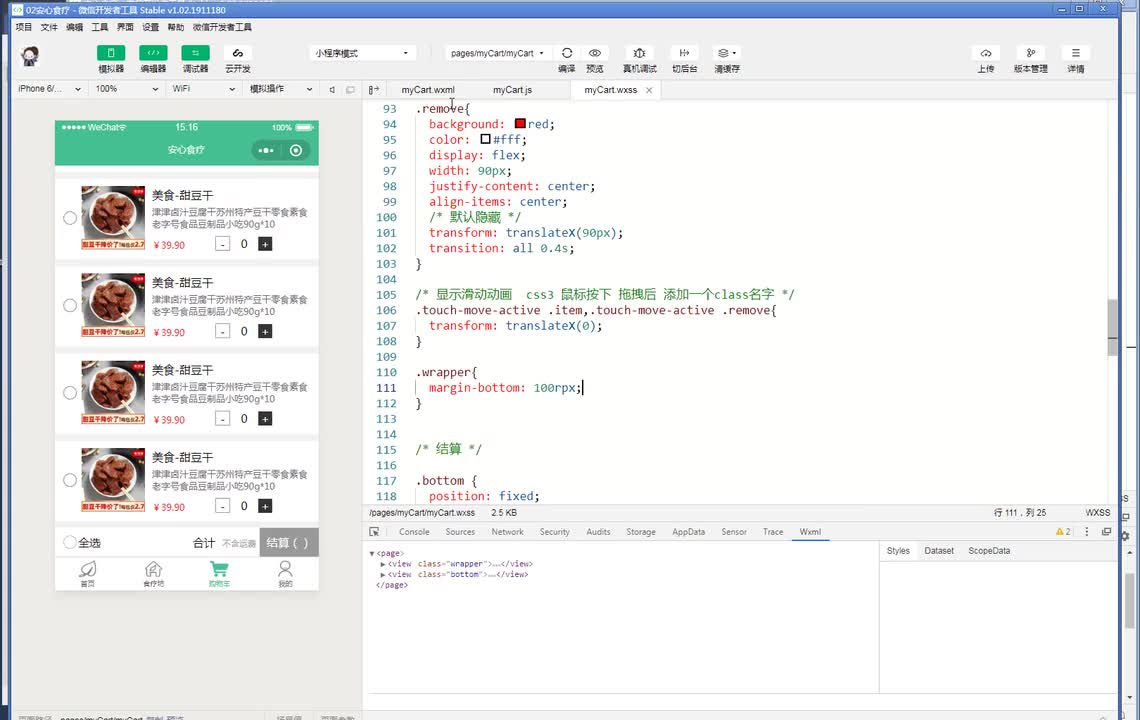Open the Details icon at top right
Screen dimensions: 1140x720
tap(1075, 53)
